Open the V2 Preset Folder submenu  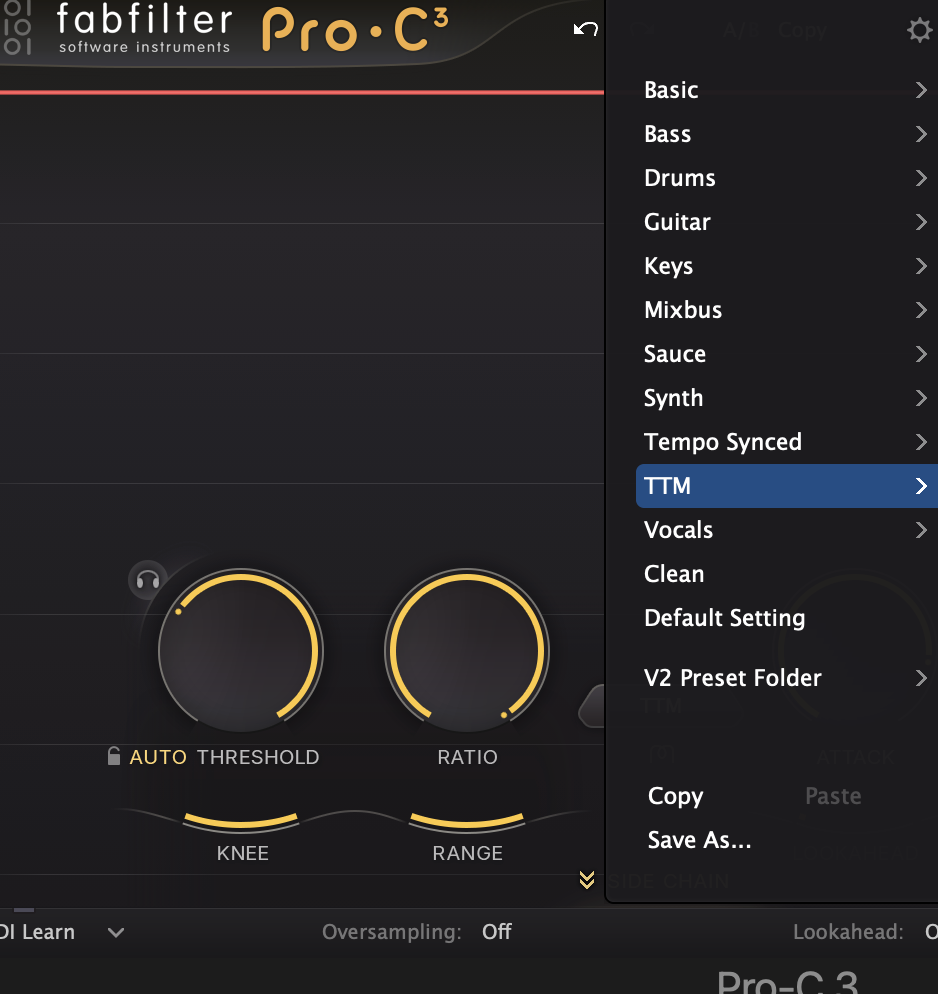click(x=787, y=678)
